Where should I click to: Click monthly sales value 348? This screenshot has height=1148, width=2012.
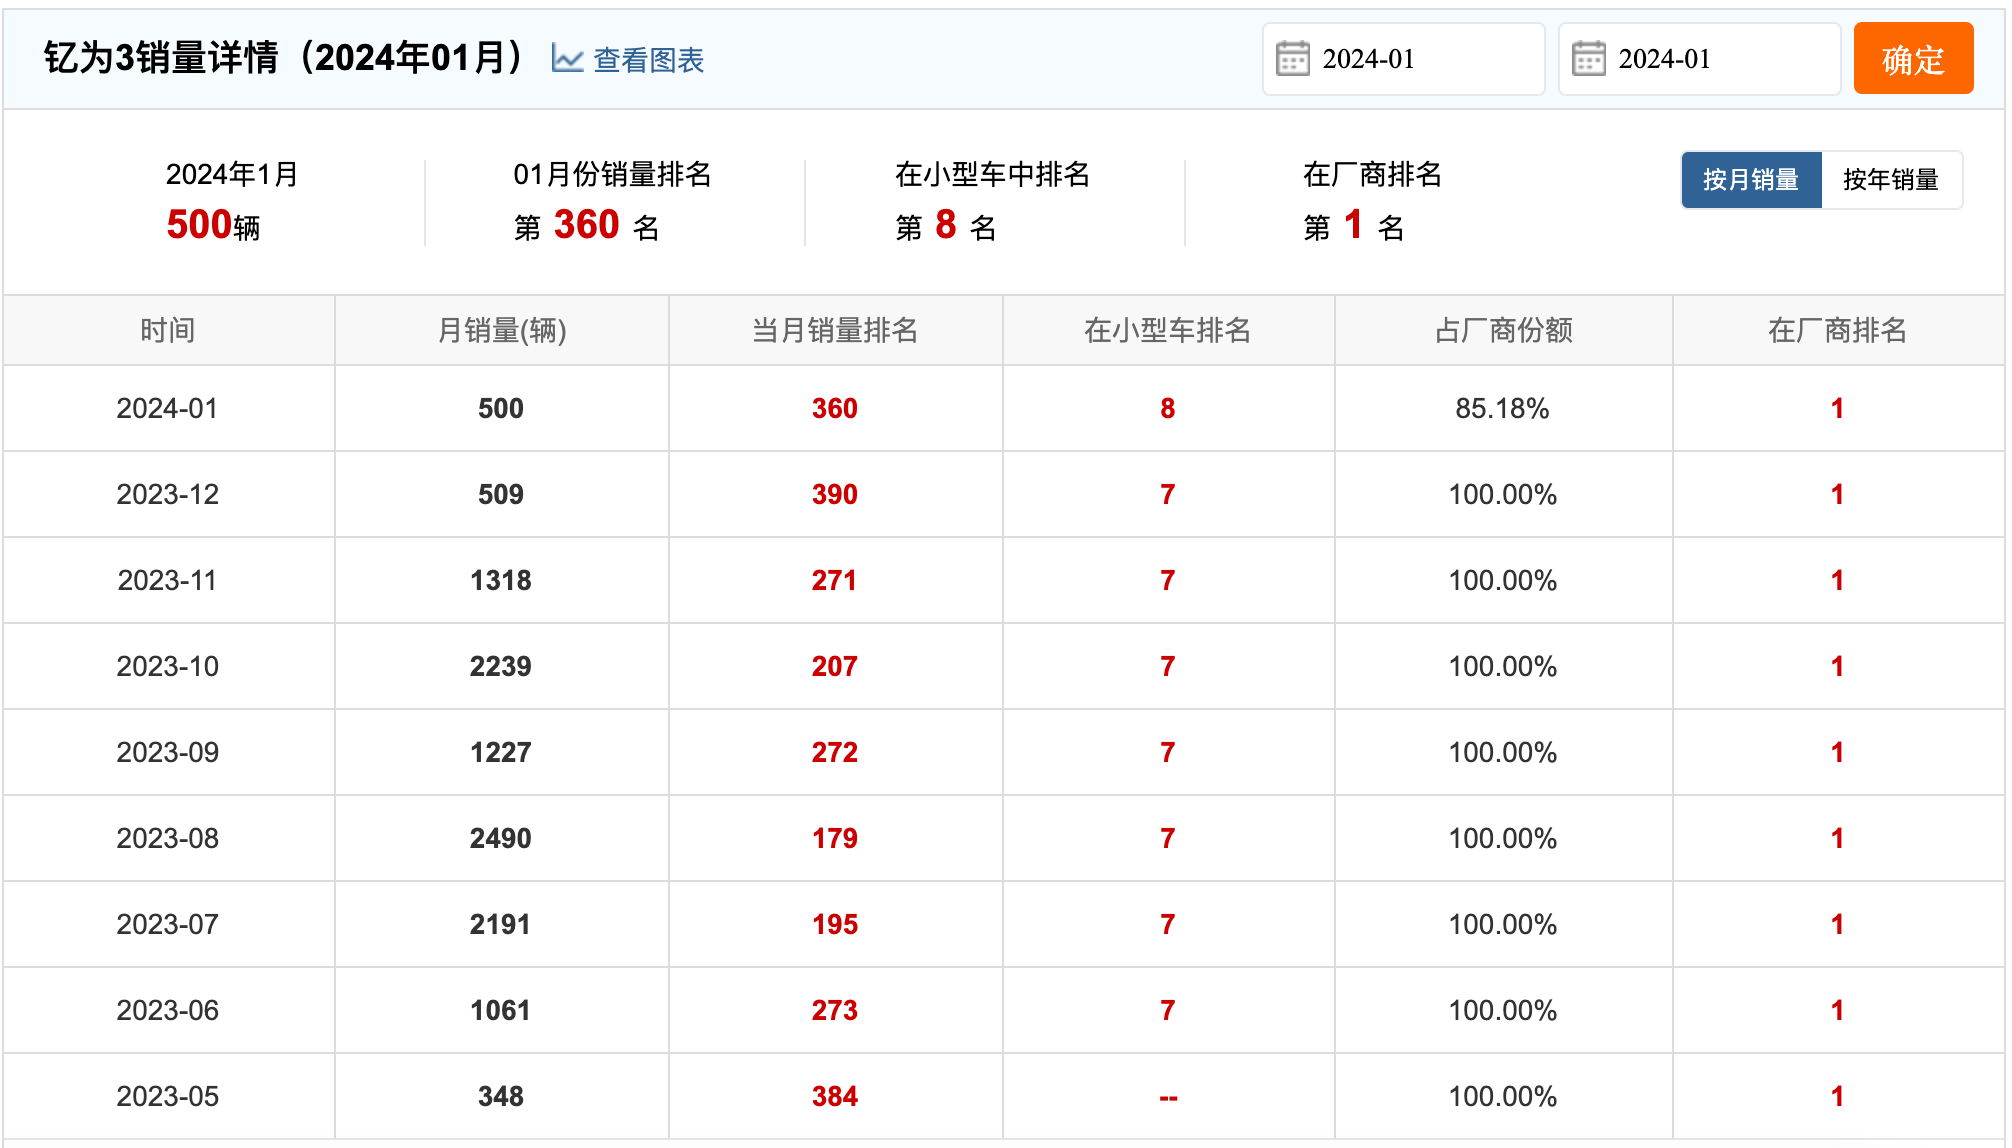coord(501,1096)
